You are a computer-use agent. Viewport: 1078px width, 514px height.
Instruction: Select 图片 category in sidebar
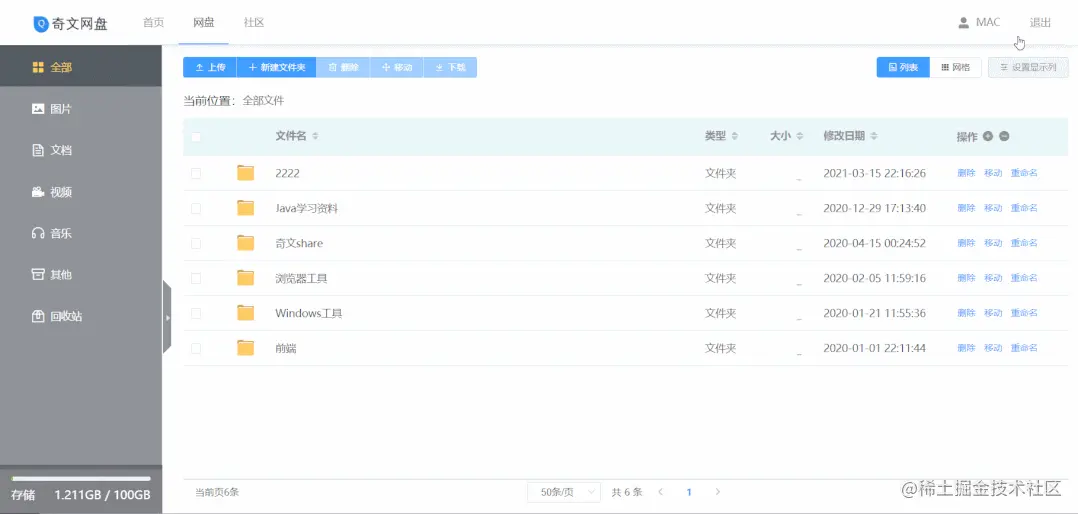click(81, 109)
